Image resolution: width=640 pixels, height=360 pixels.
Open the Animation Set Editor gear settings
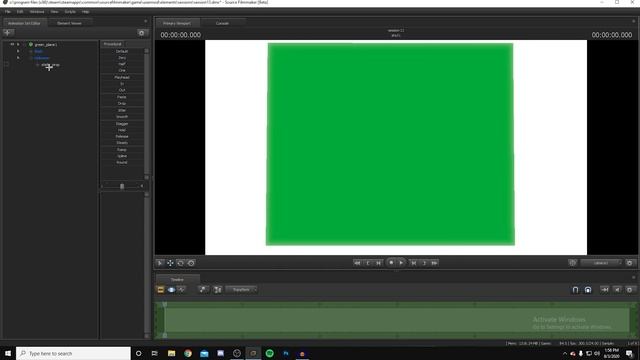pos(142,33)
